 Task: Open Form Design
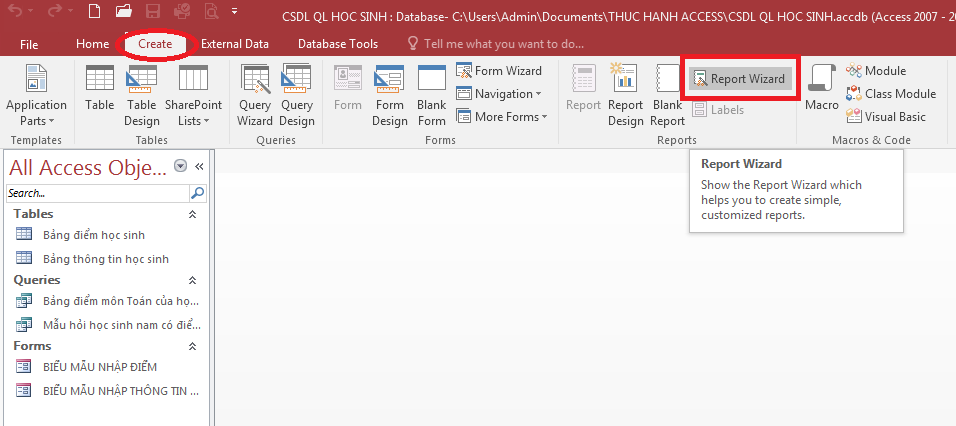coord(389,95)
